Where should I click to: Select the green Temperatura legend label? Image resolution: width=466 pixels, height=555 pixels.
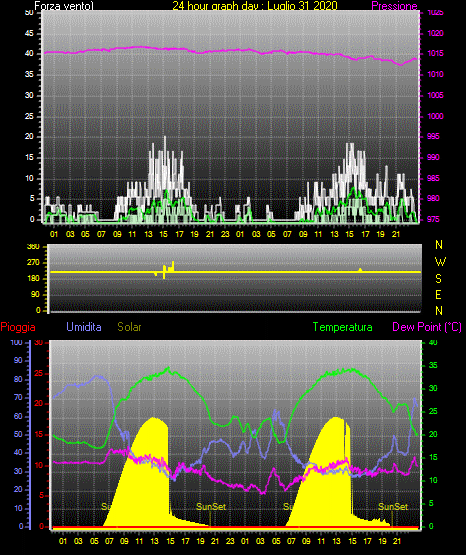pyautogui.click(x=343, y=327)
